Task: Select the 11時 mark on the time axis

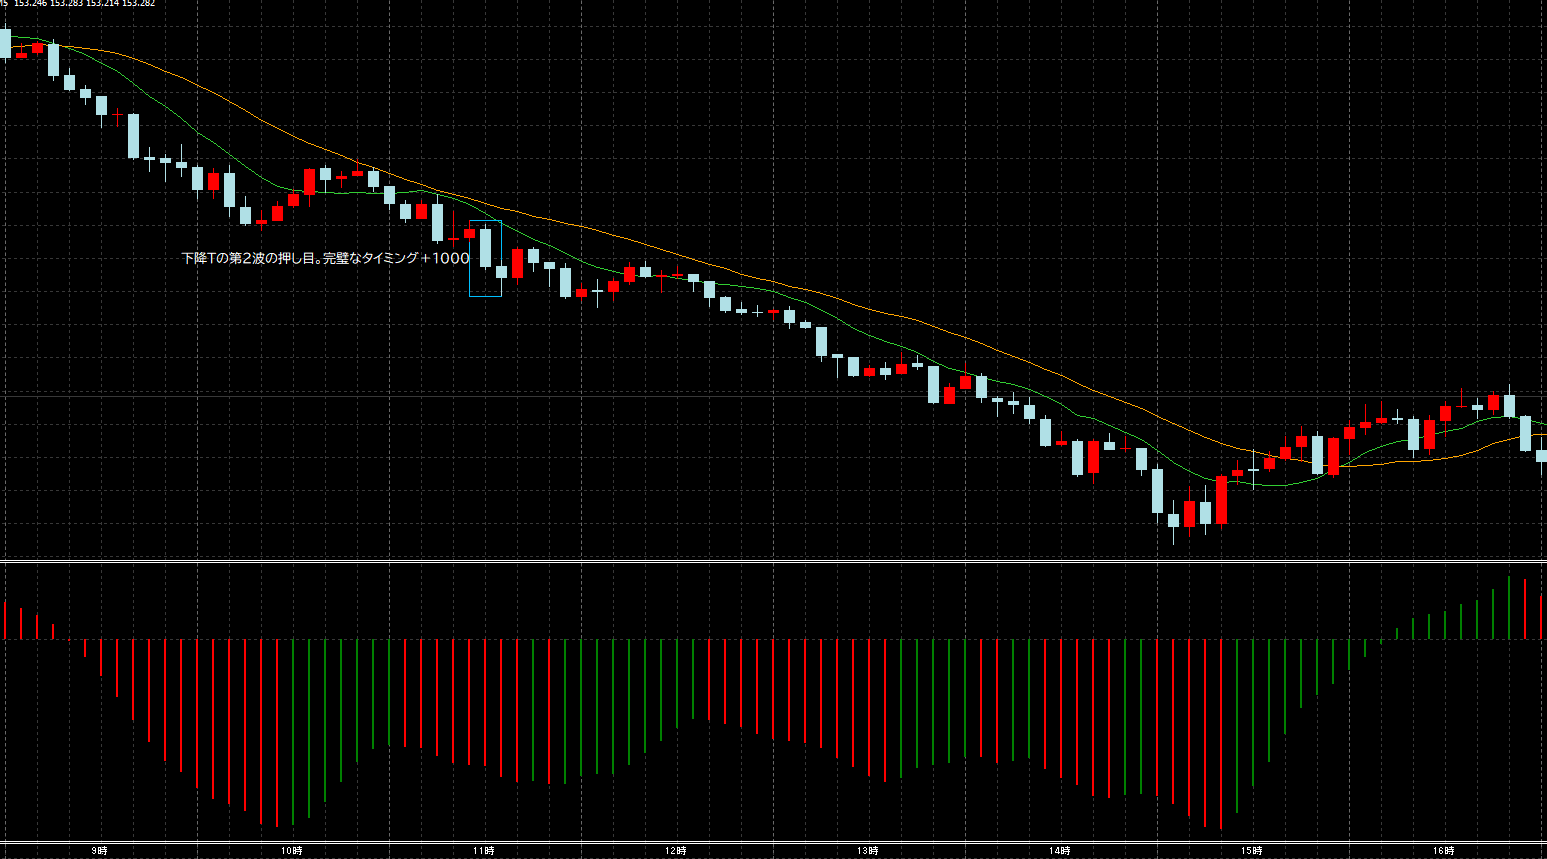Action: [x=483, y=851]
